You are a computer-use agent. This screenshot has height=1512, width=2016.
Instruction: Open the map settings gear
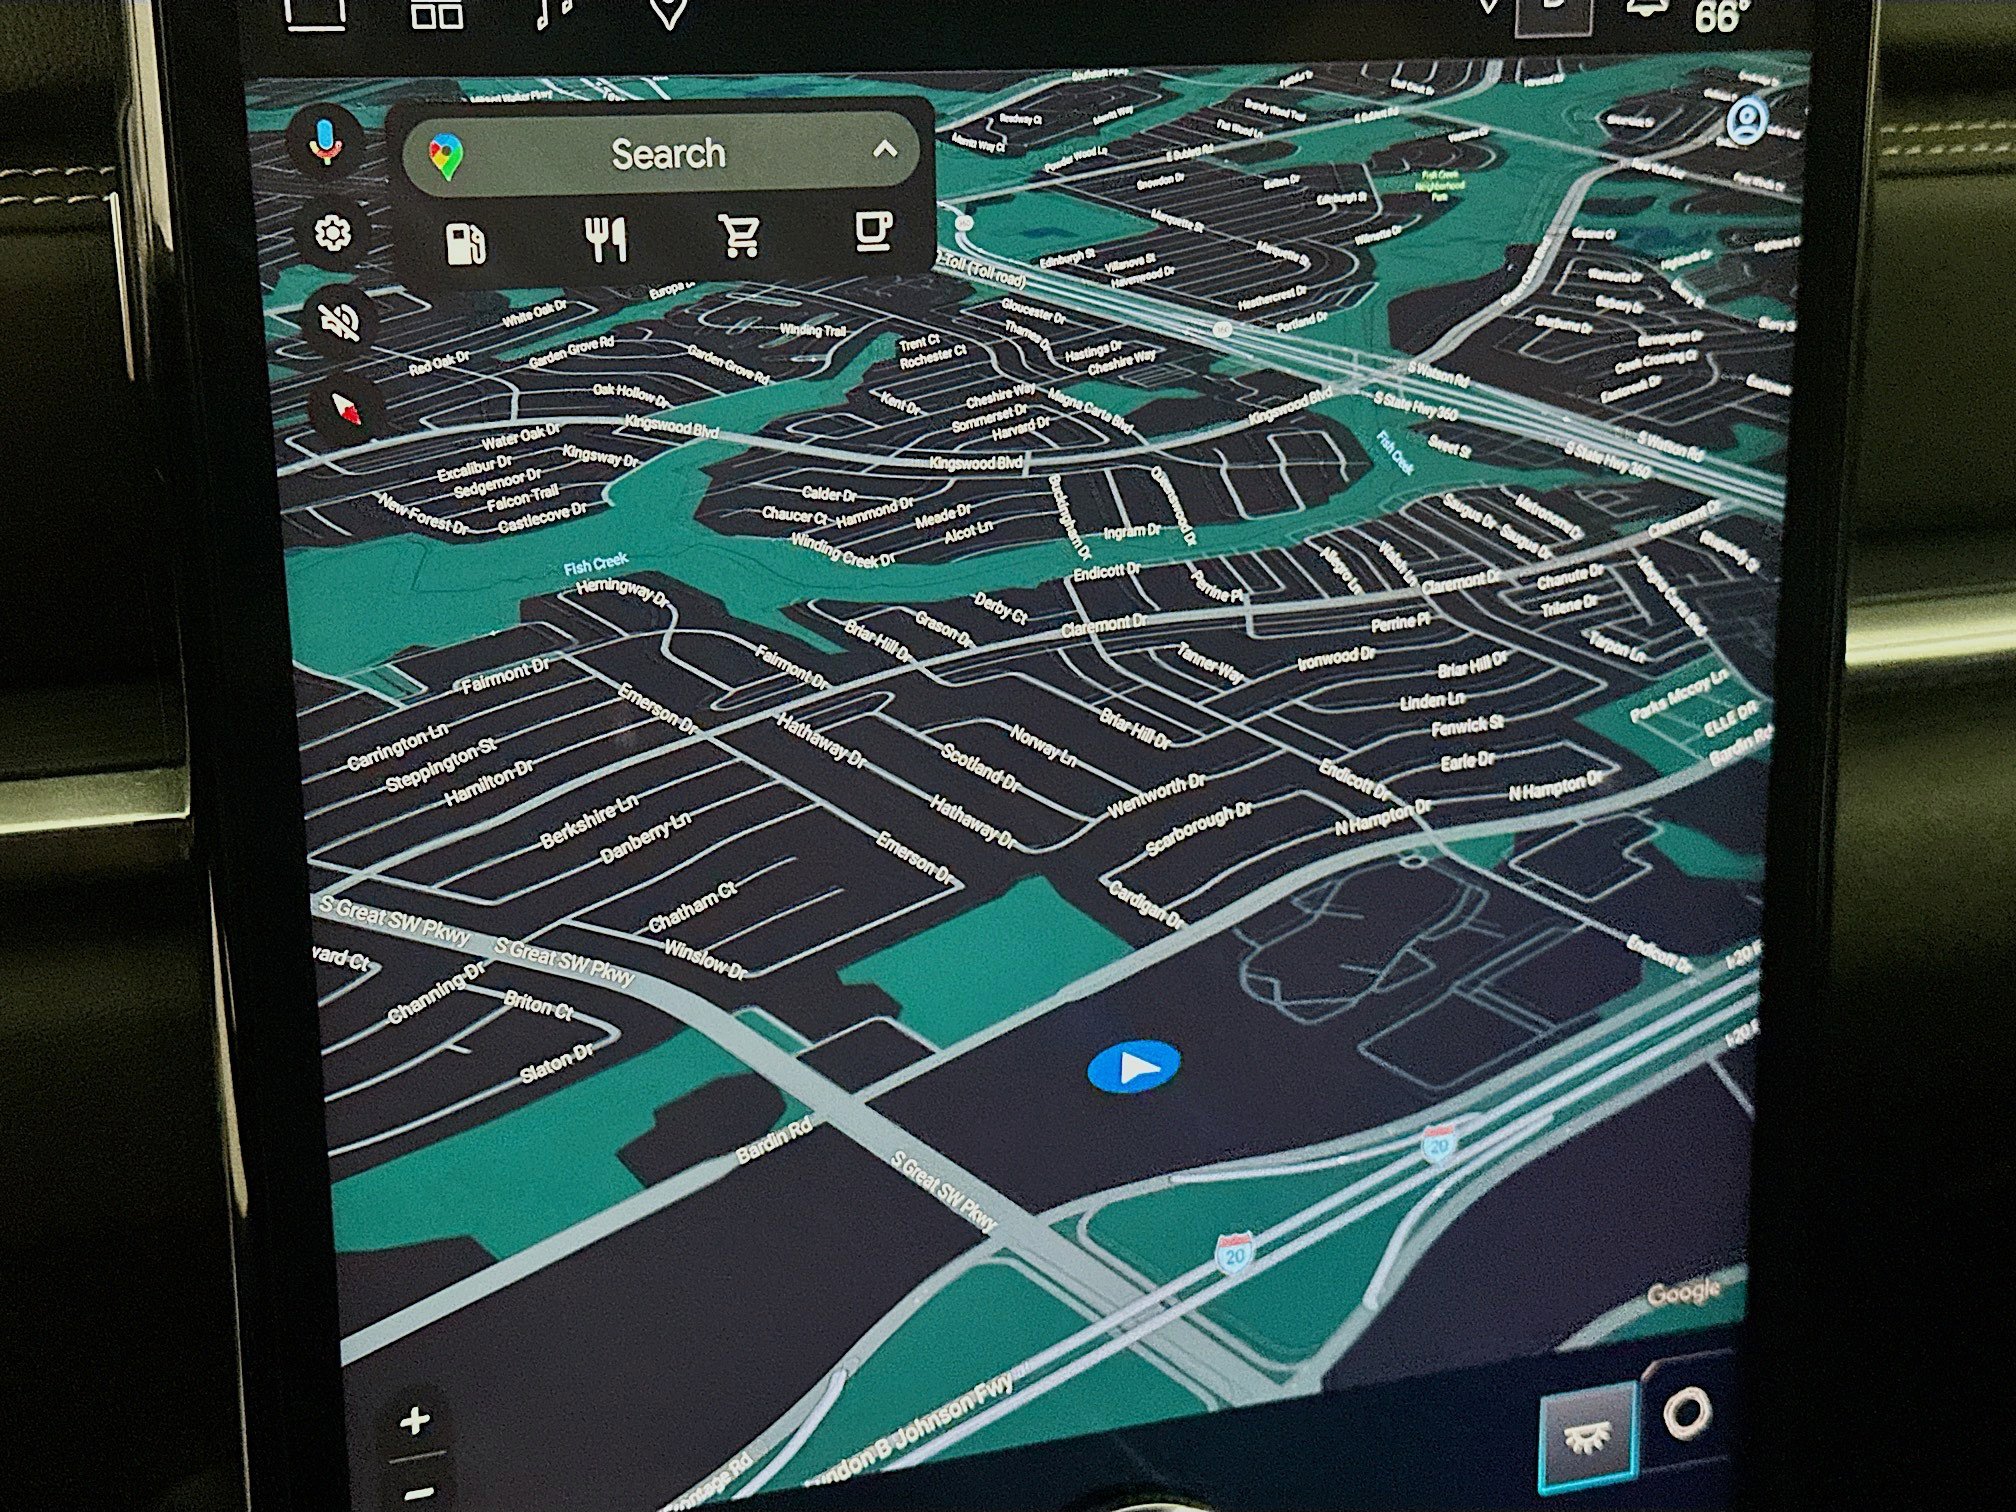tap(332, 233)
